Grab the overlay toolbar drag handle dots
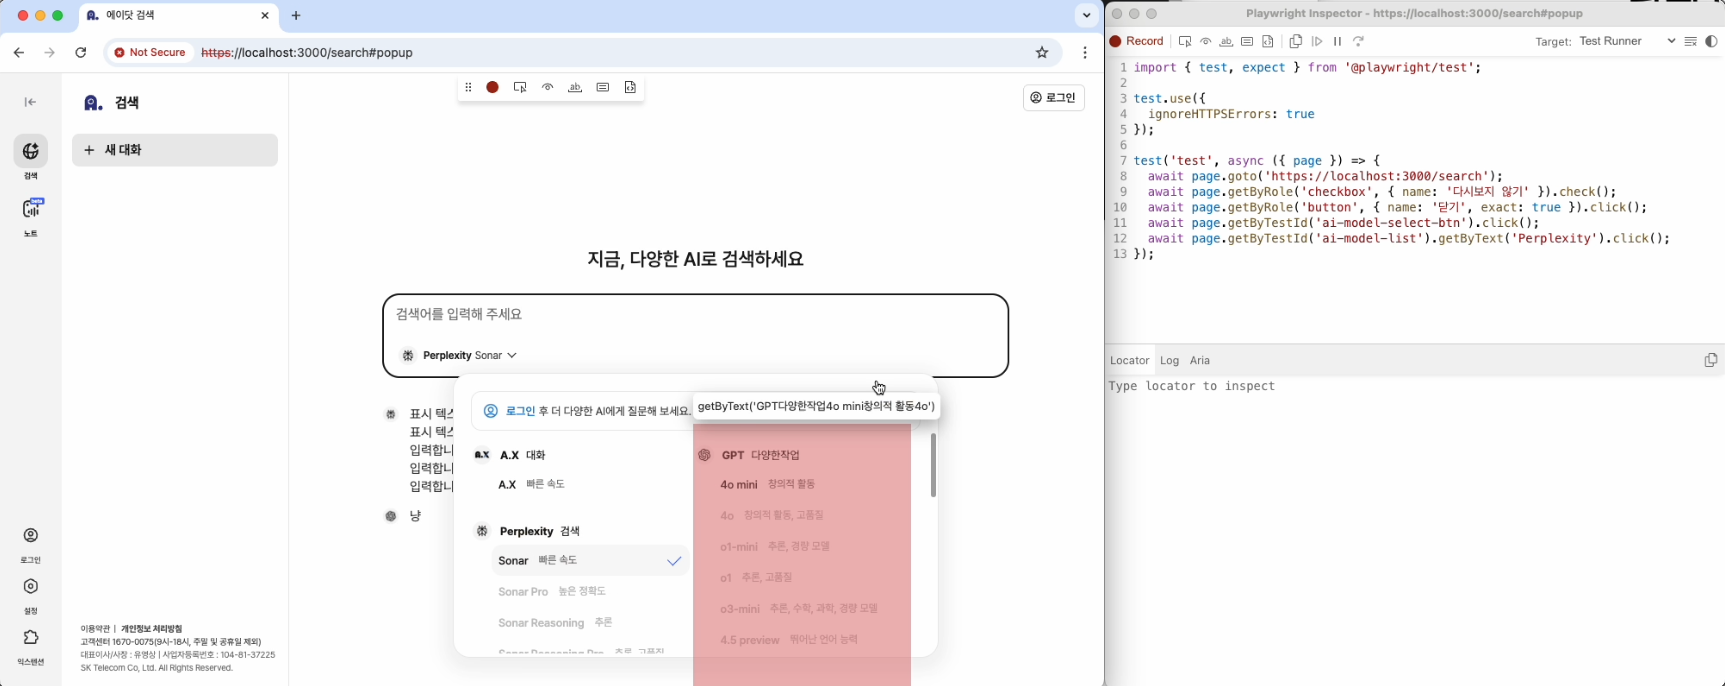The image size is (1725, 686). tap(468, 87)
